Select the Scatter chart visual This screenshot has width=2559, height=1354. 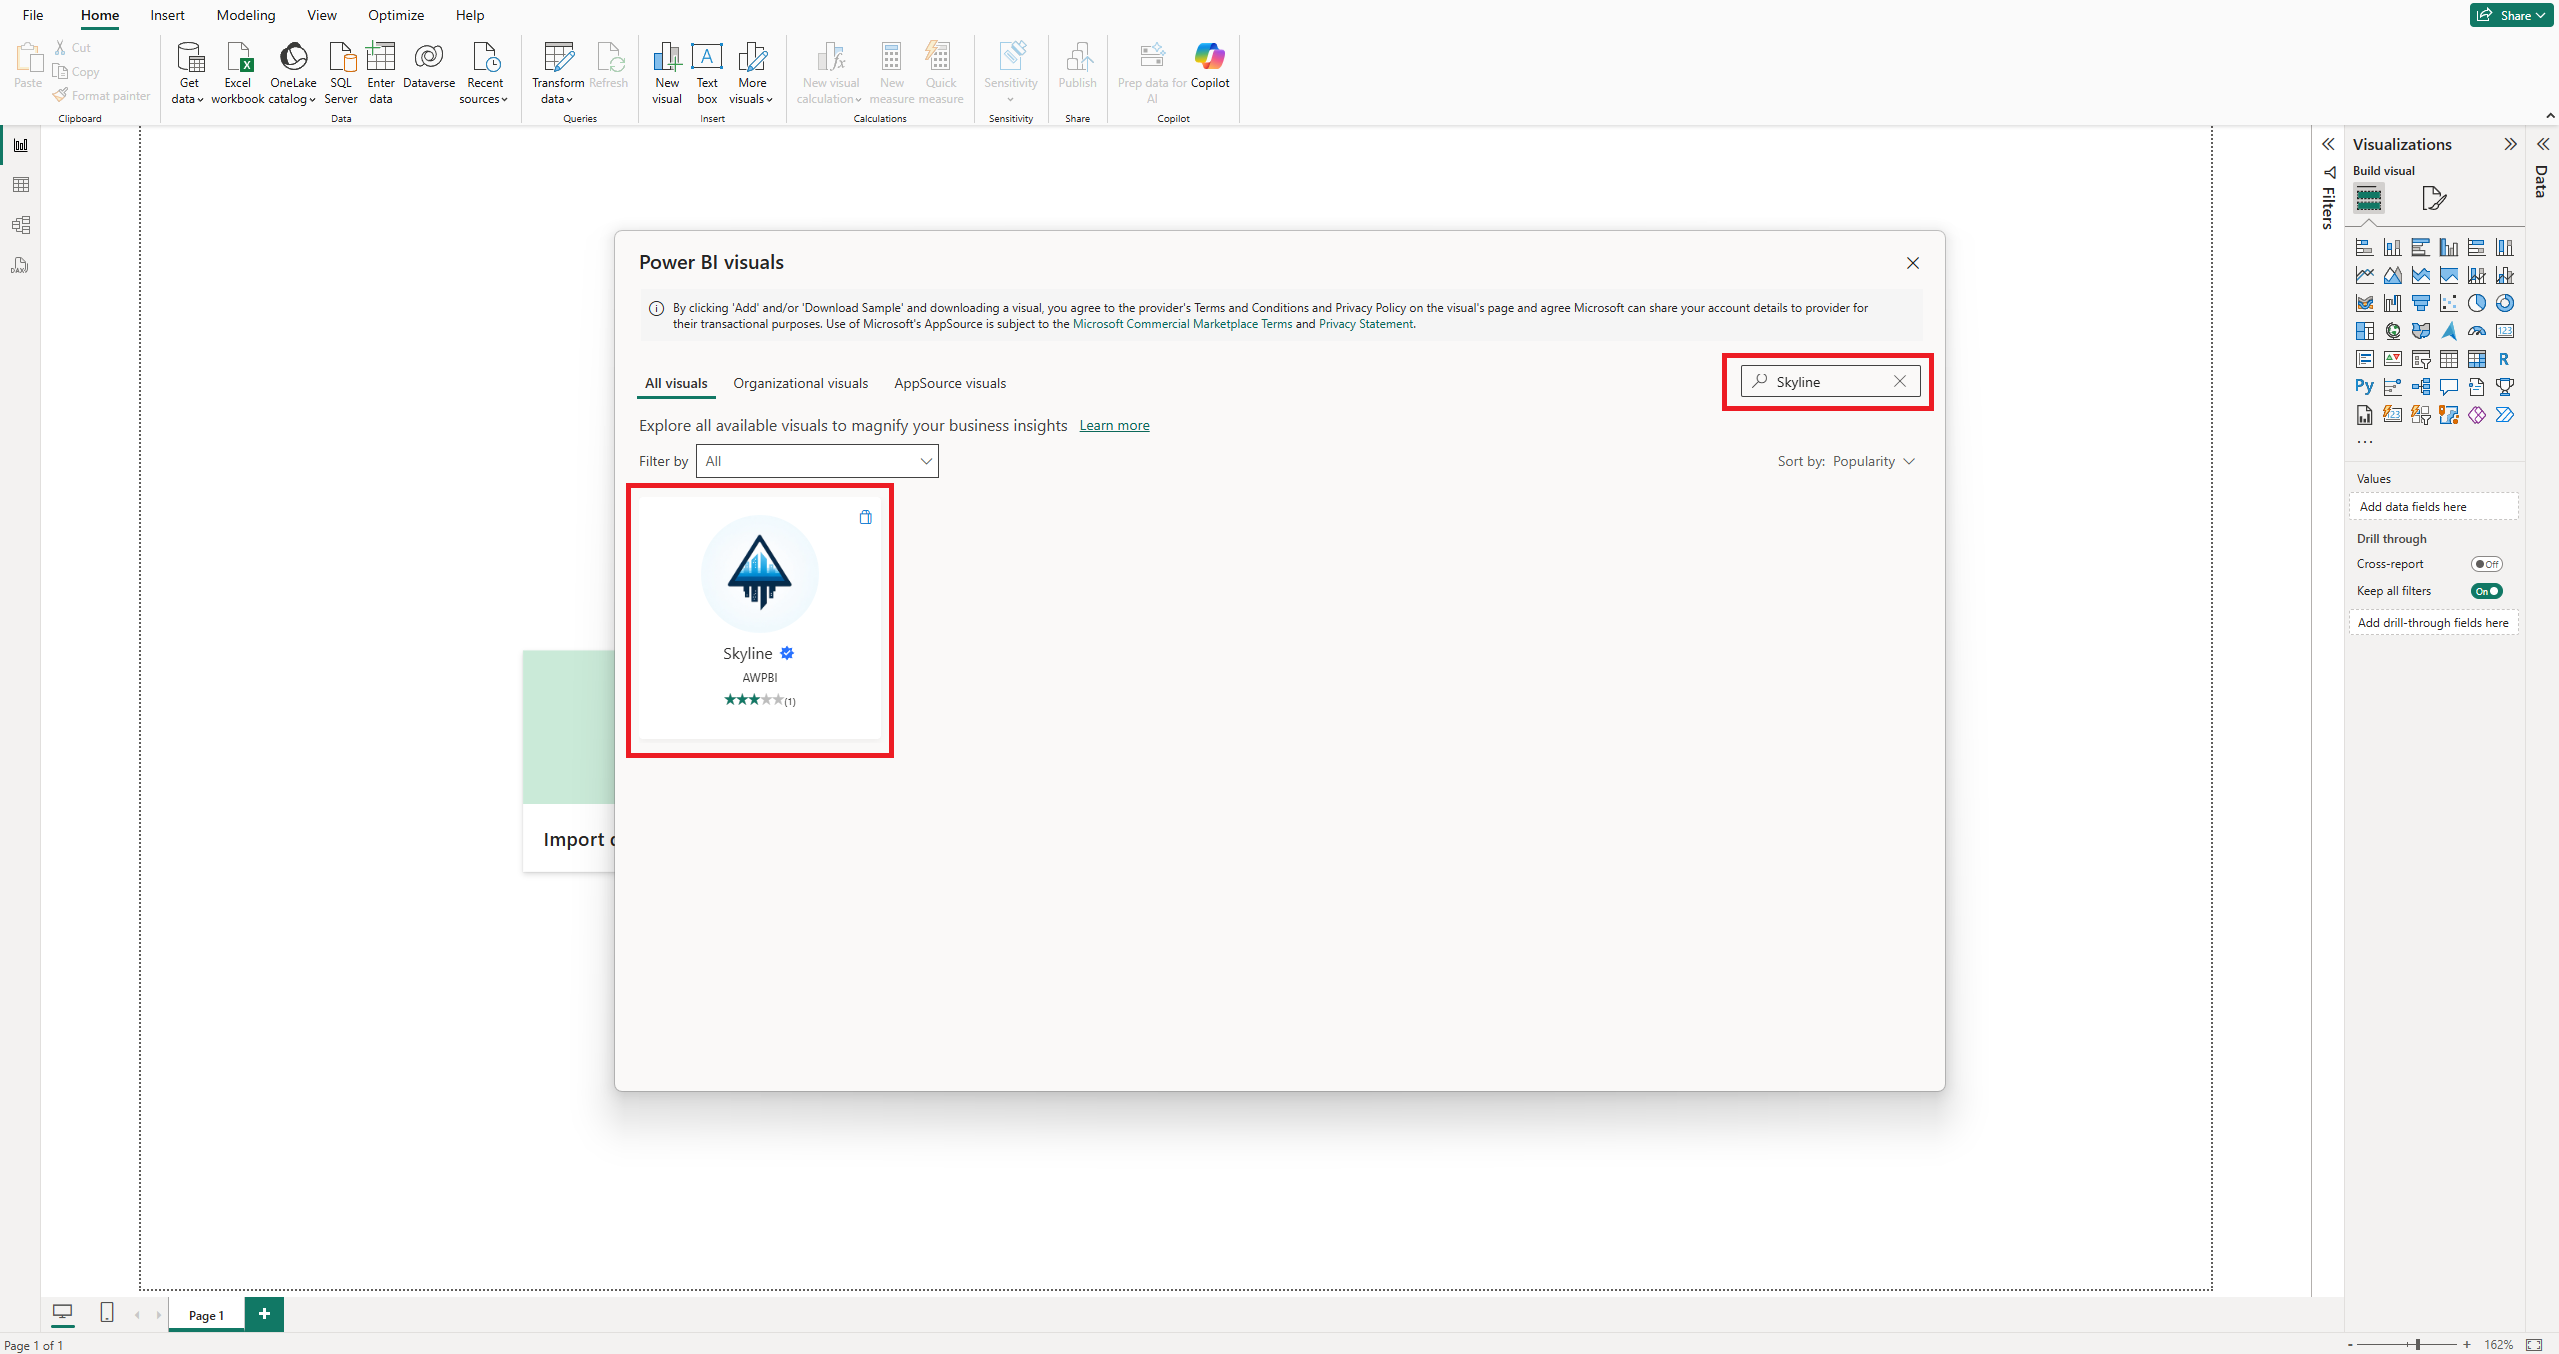coord(2449,303)
